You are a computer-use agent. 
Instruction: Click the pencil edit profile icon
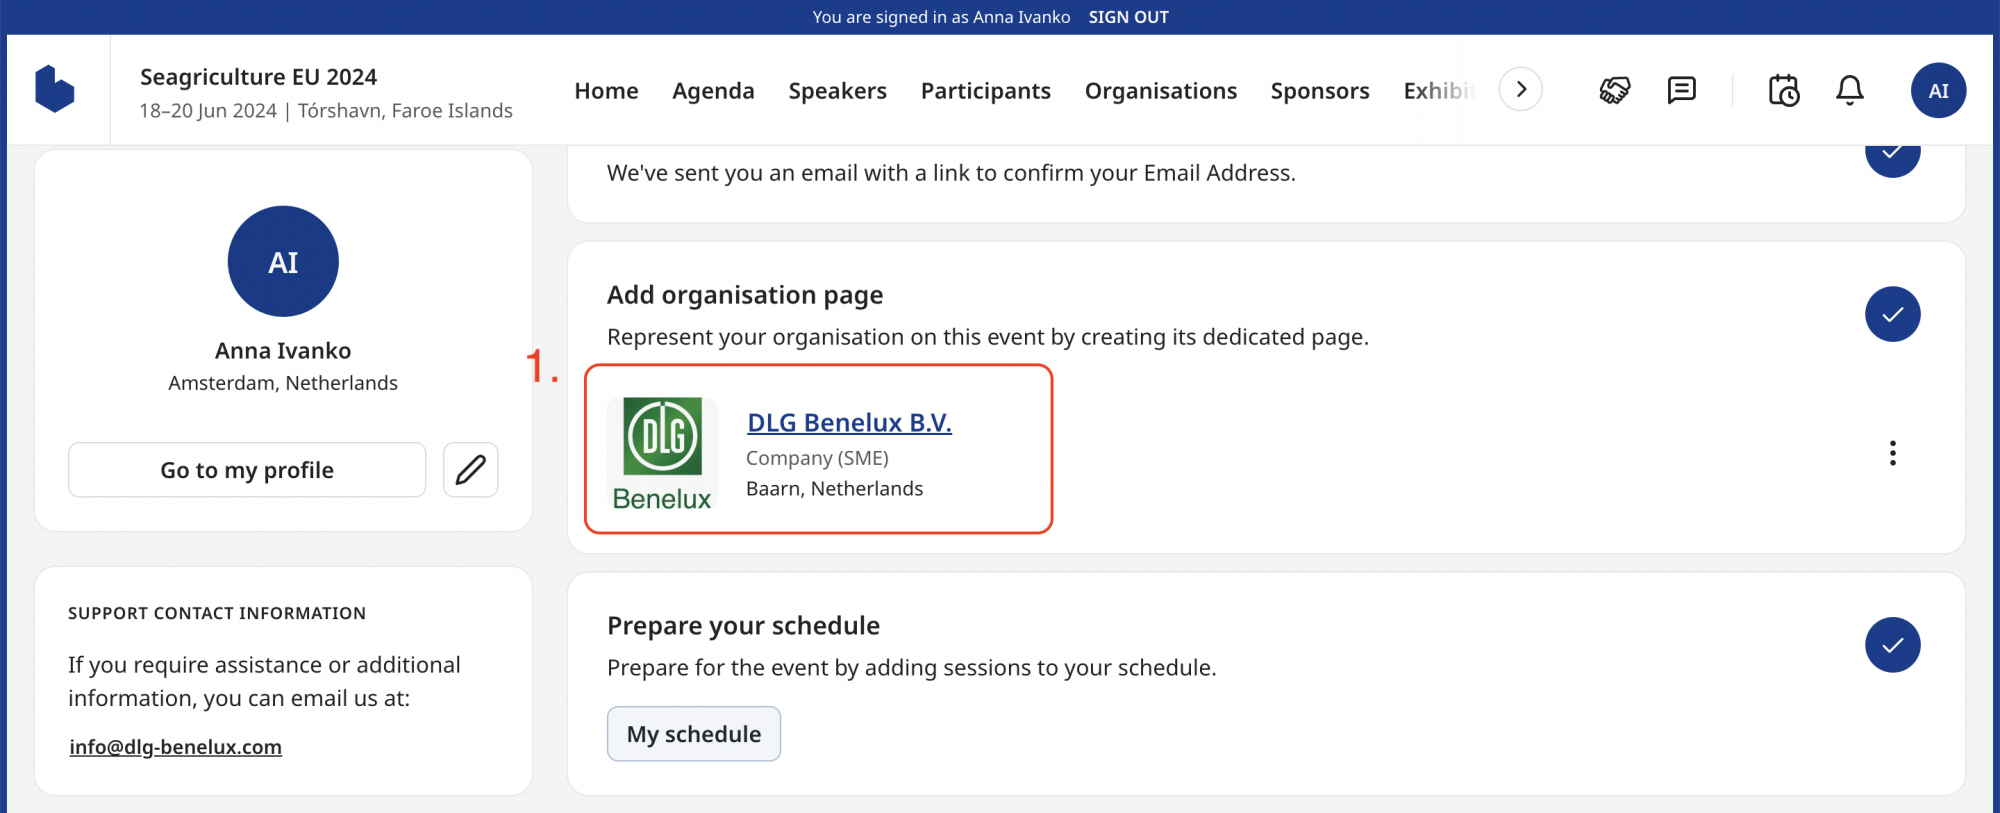pyautogui.click(x=471, y=469)
